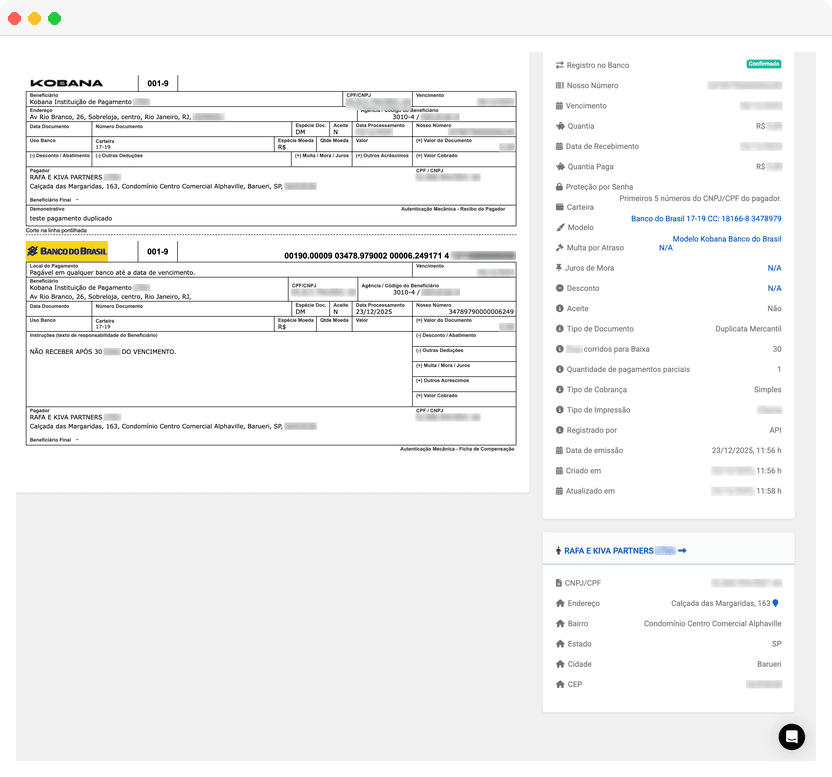Select the gavel icon for Multa por Atraso

(x=559, y=248)
